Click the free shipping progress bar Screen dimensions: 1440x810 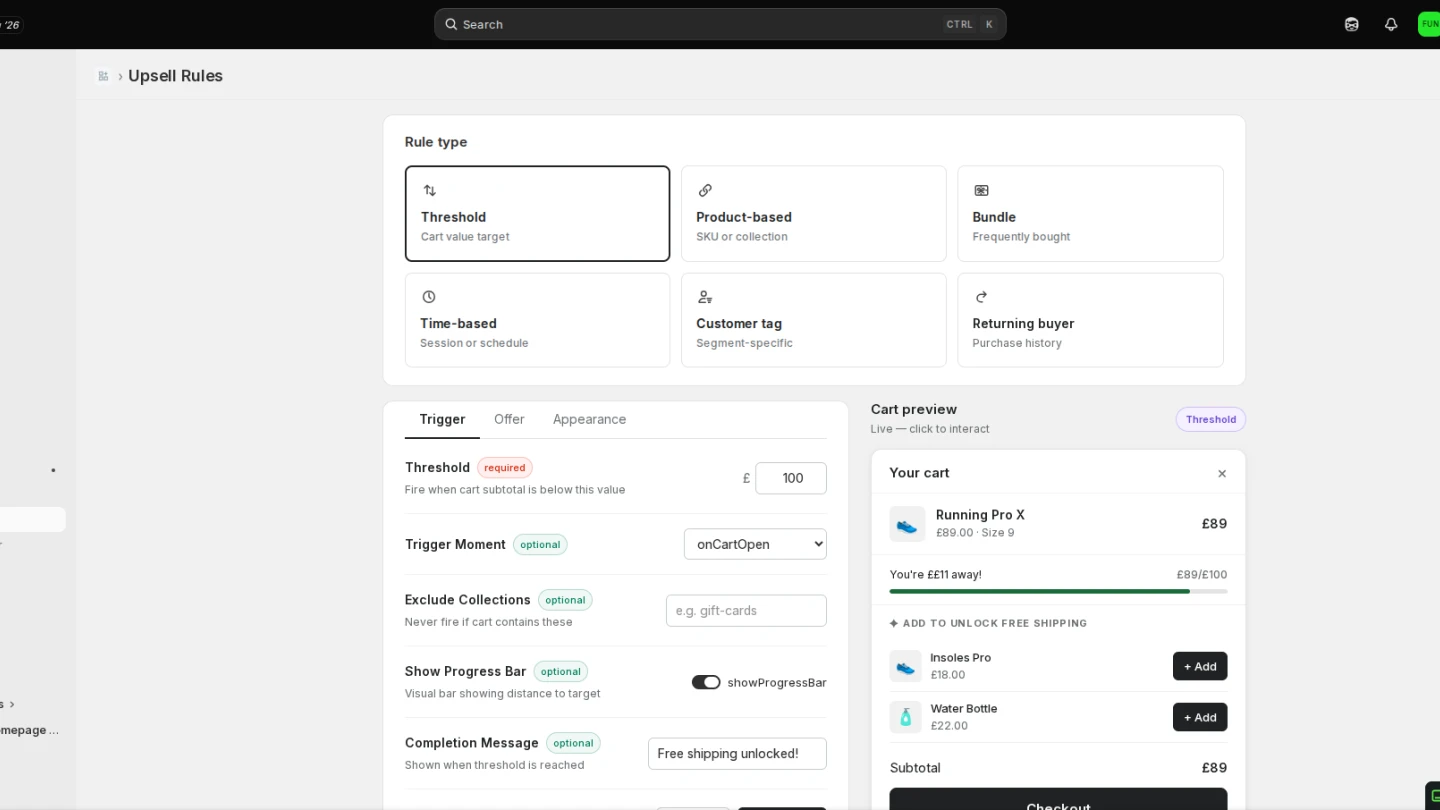[1058, 591]
